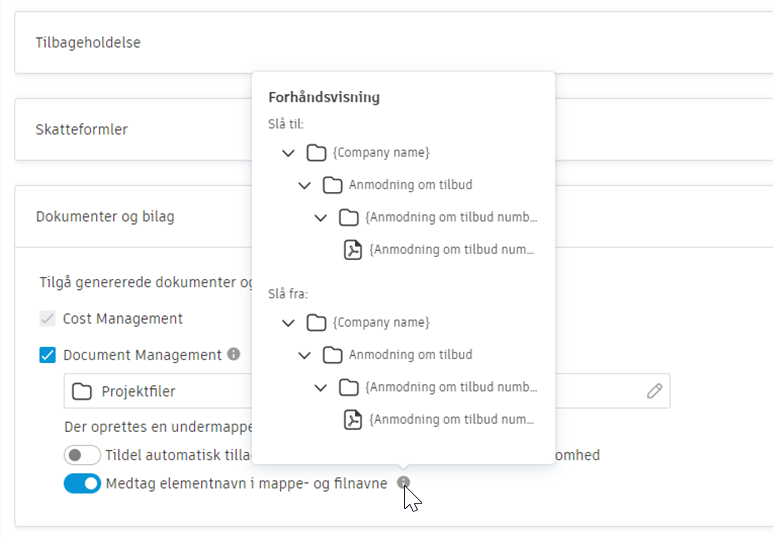Viewport: 773px width, 539px height.
Task: Click the Projektfiler folder icon
Action: 83,391
